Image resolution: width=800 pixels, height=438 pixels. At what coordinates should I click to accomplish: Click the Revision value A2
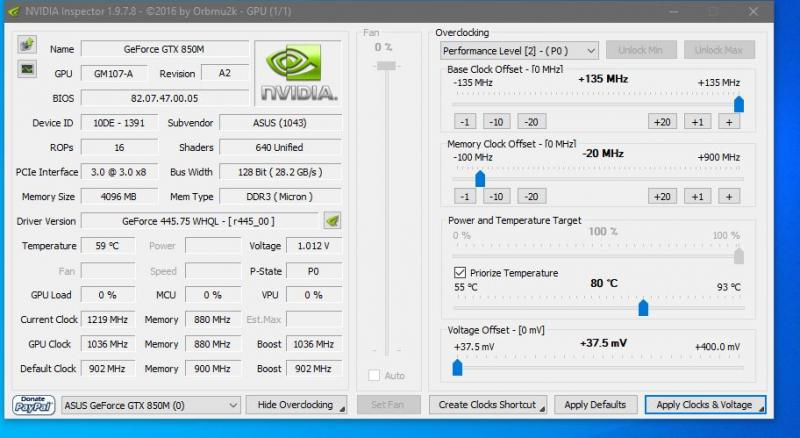coord(225,73)
